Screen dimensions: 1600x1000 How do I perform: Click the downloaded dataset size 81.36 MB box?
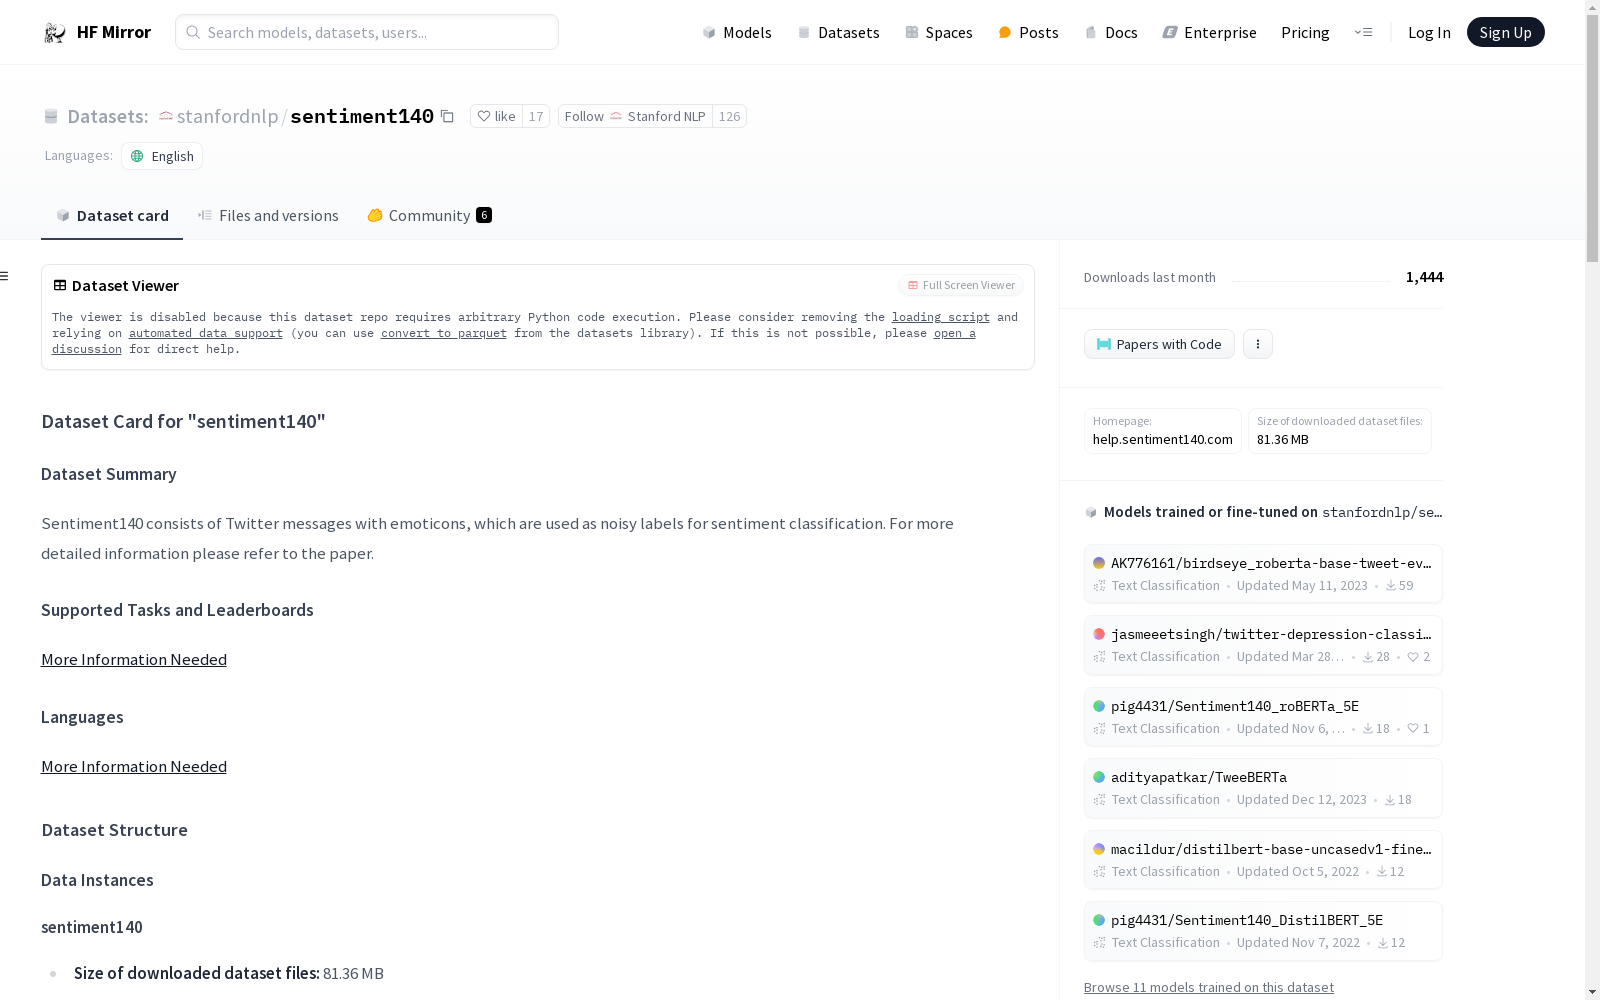tap(1340, 431)
